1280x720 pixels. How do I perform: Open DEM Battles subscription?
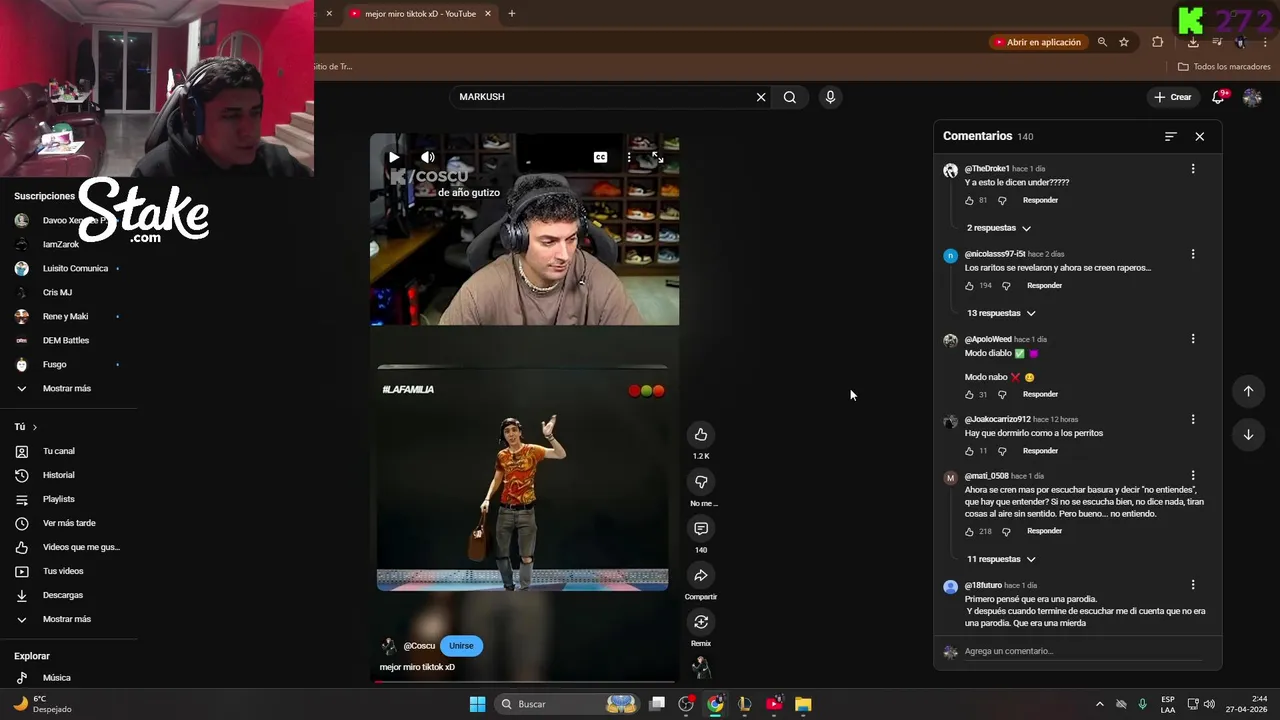66,340
